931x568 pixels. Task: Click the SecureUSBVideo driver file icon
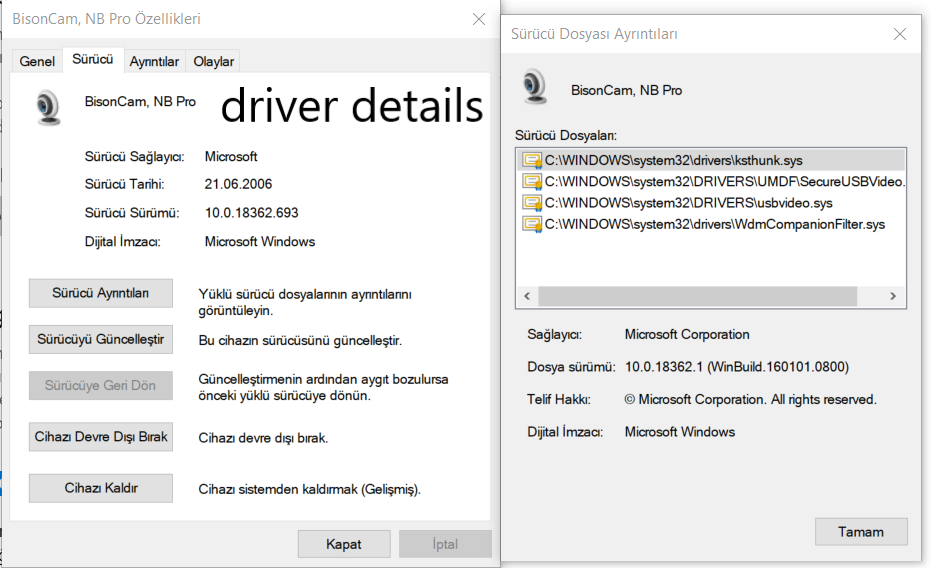point(532,181)
